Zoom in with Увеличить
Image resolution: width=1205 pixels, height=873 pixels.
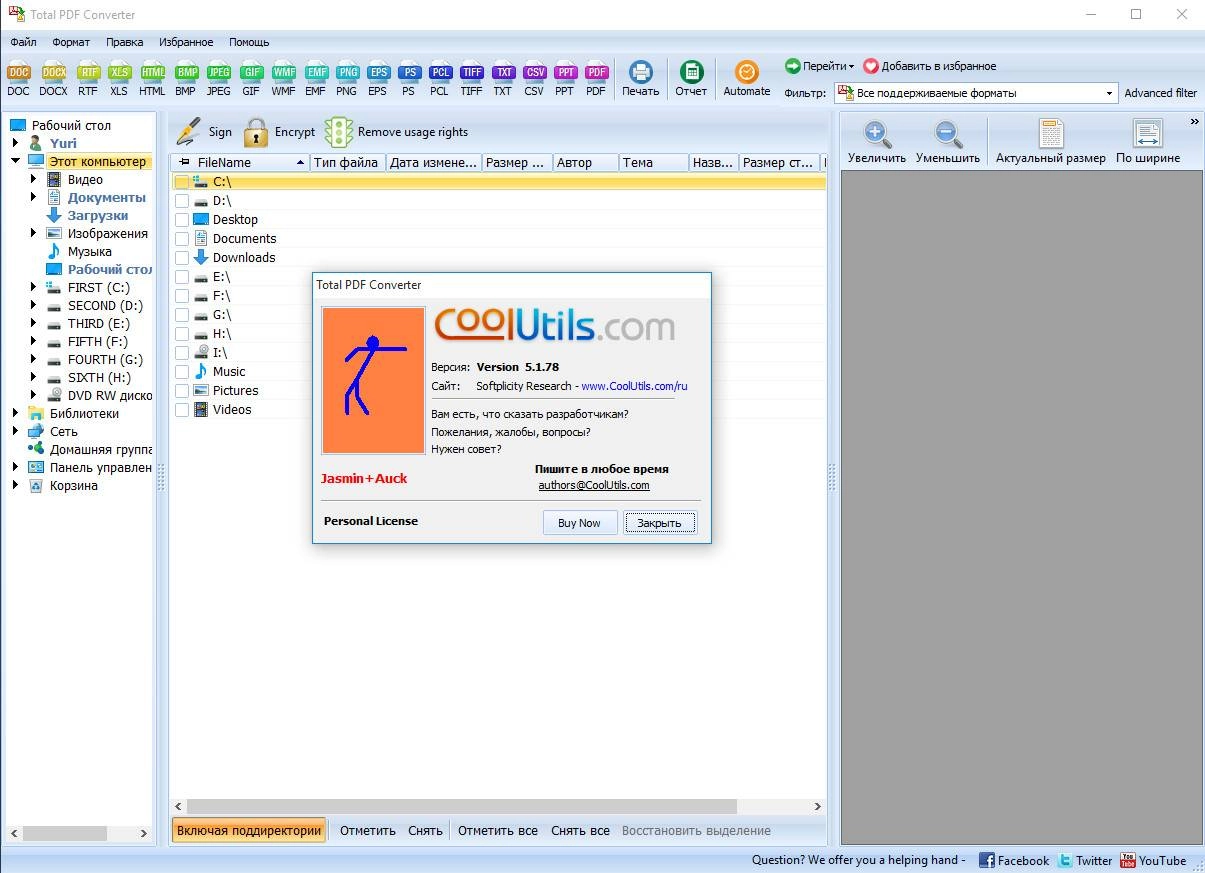(x=877, y=142)
